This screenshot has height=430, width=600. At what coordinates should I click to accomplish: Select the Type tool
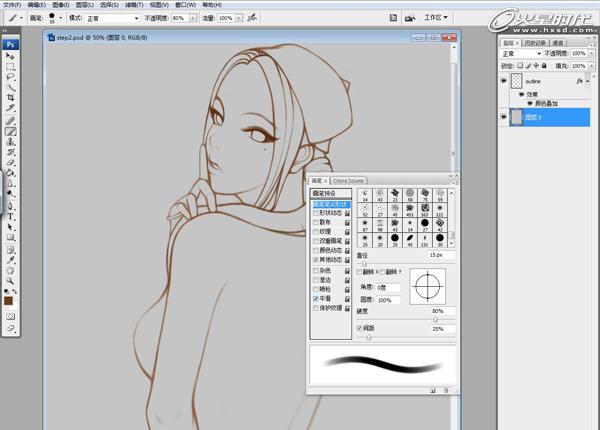[x=10, y=217]
